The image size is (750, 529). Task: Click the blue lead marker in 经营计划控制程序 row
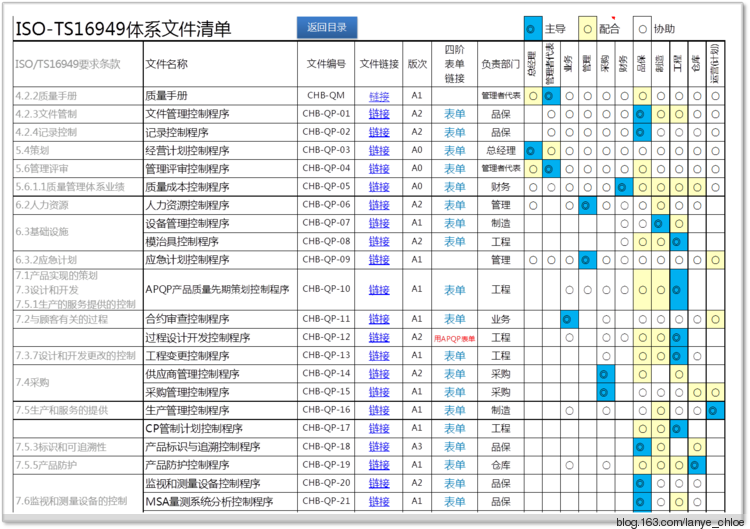pos(533,151)
